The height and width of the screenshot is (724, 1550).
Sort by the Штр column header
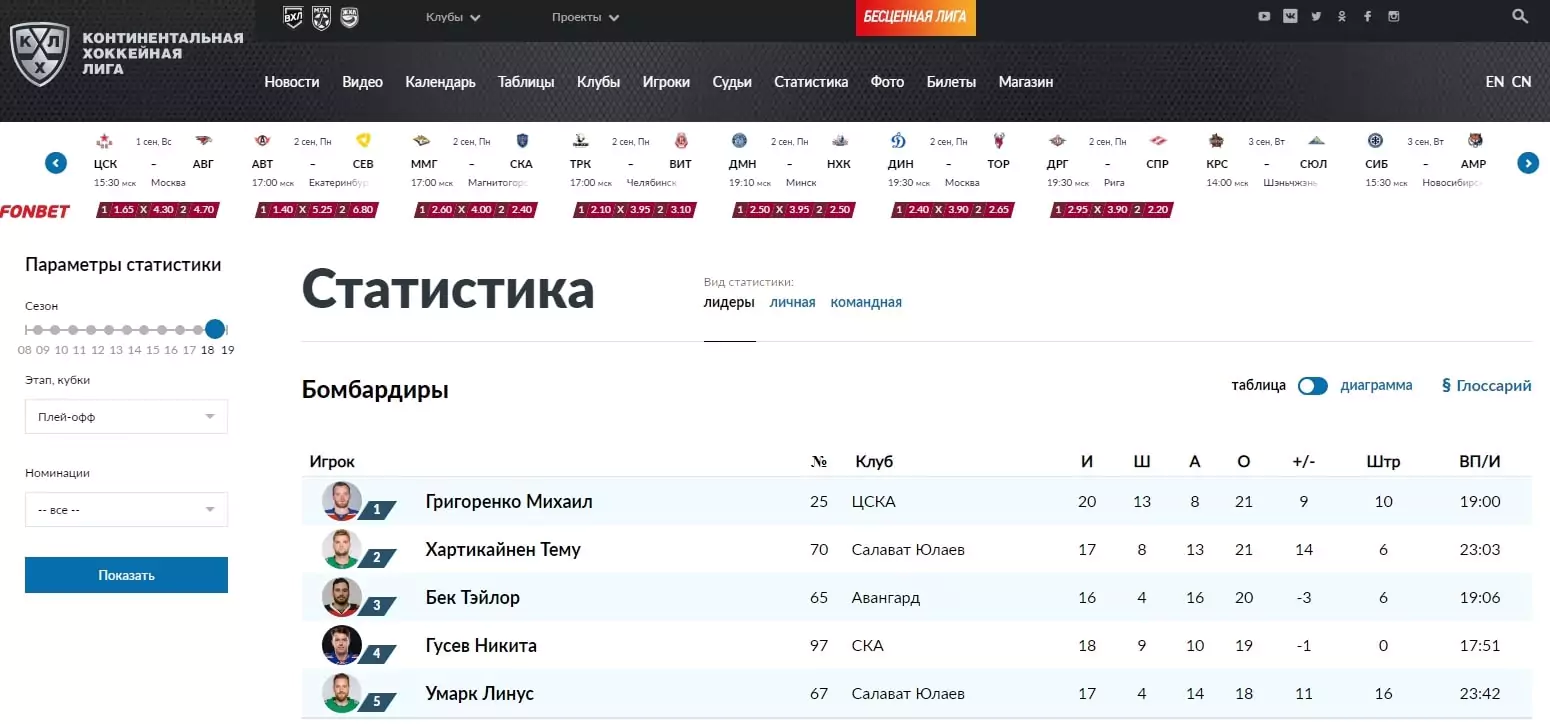(1383, 461)
